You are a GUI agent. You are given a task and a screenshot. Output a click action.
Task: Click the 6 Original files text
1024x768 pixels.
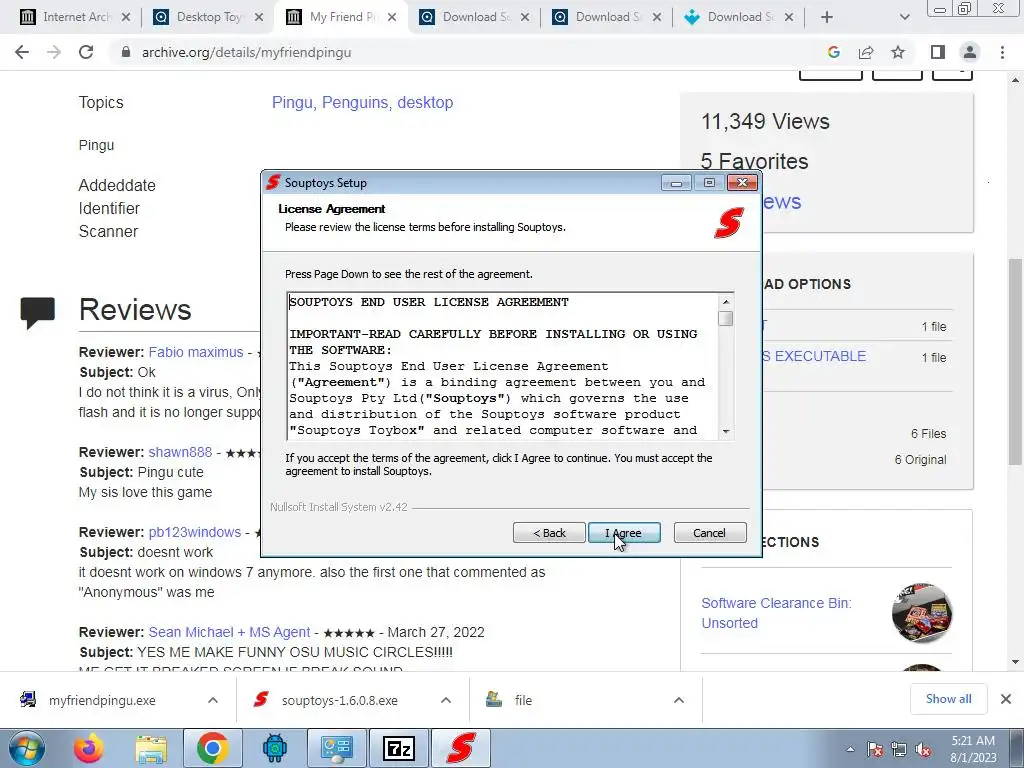[x=920, y=460]
